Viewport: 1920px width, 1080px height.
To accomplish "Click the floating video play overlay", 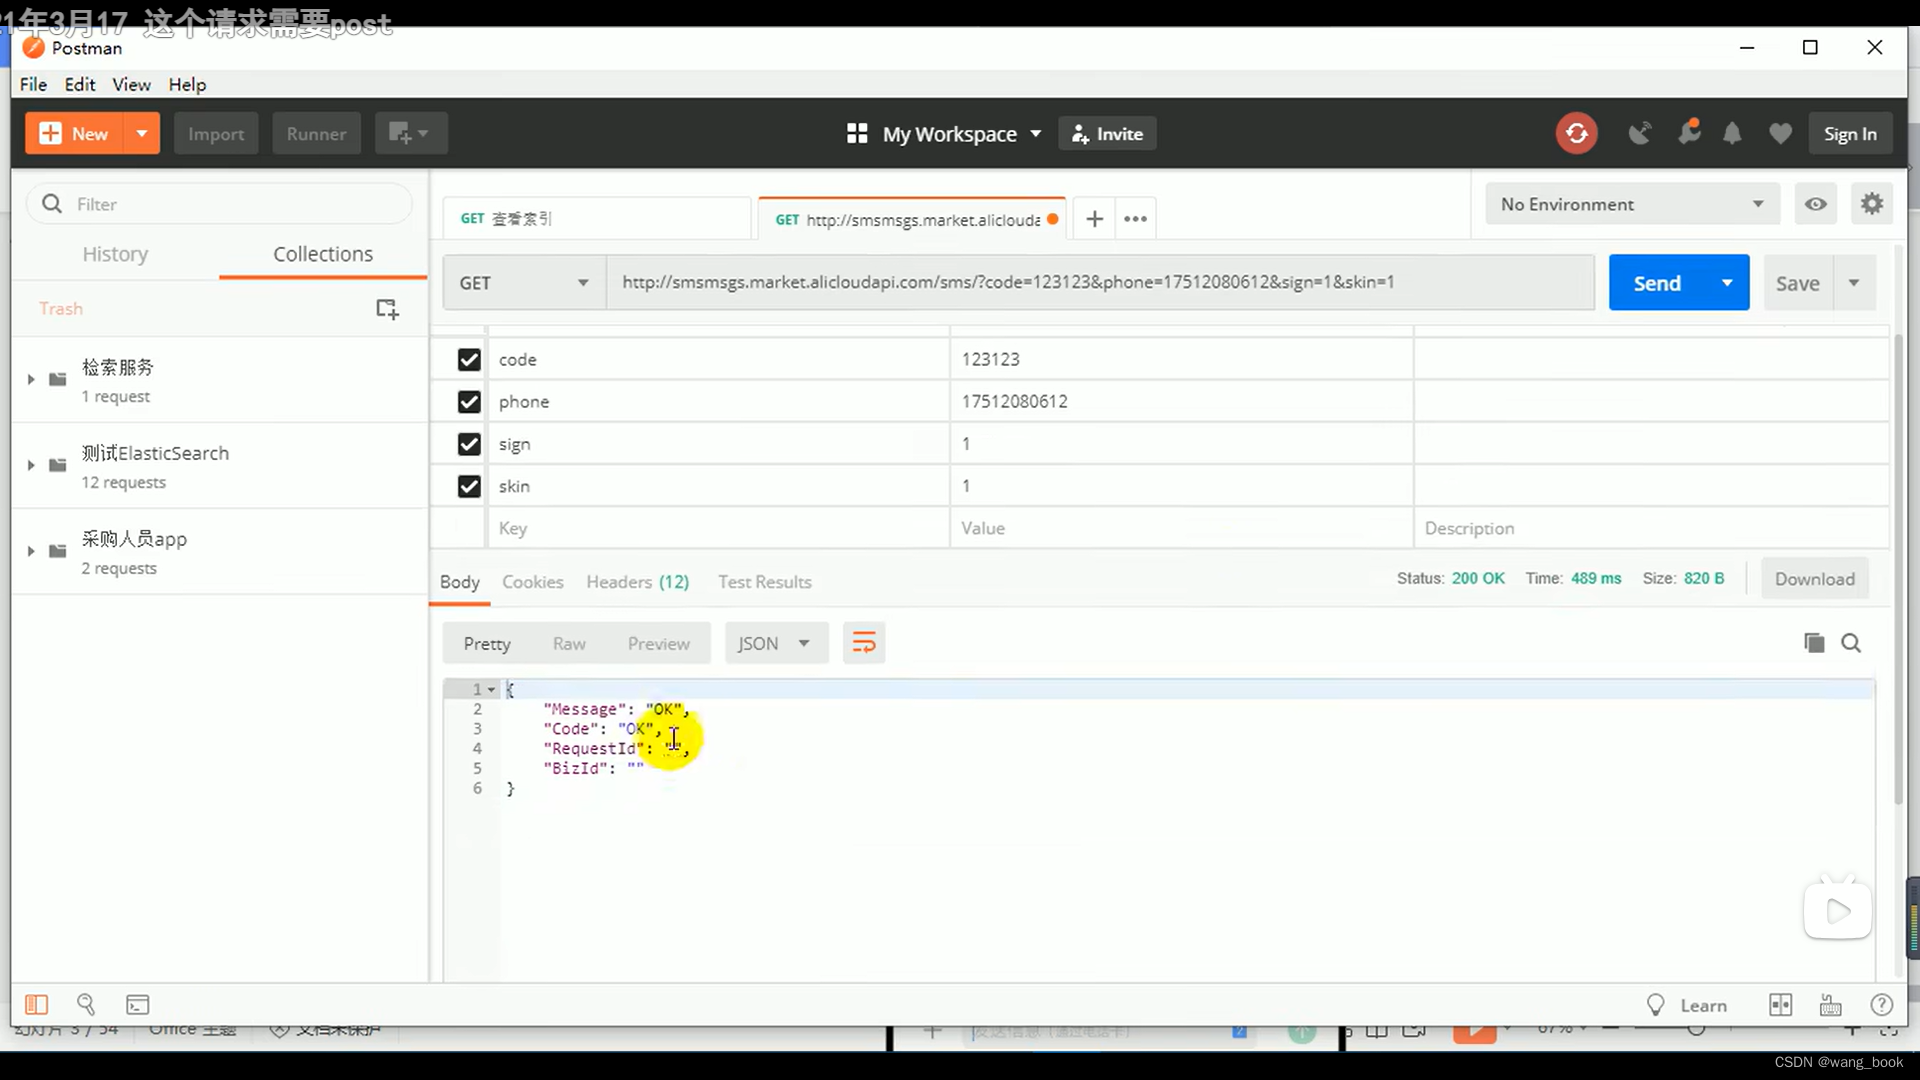I will (1838, 910).
